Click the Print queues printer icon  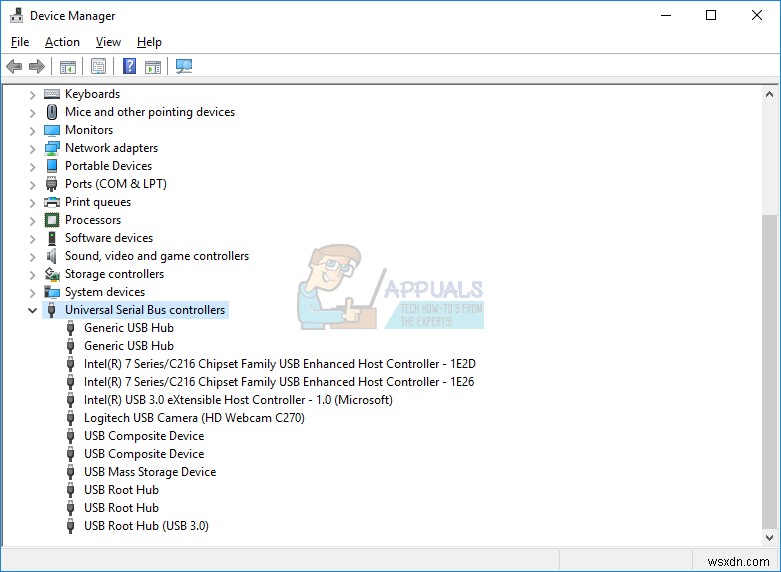(52, 202)
